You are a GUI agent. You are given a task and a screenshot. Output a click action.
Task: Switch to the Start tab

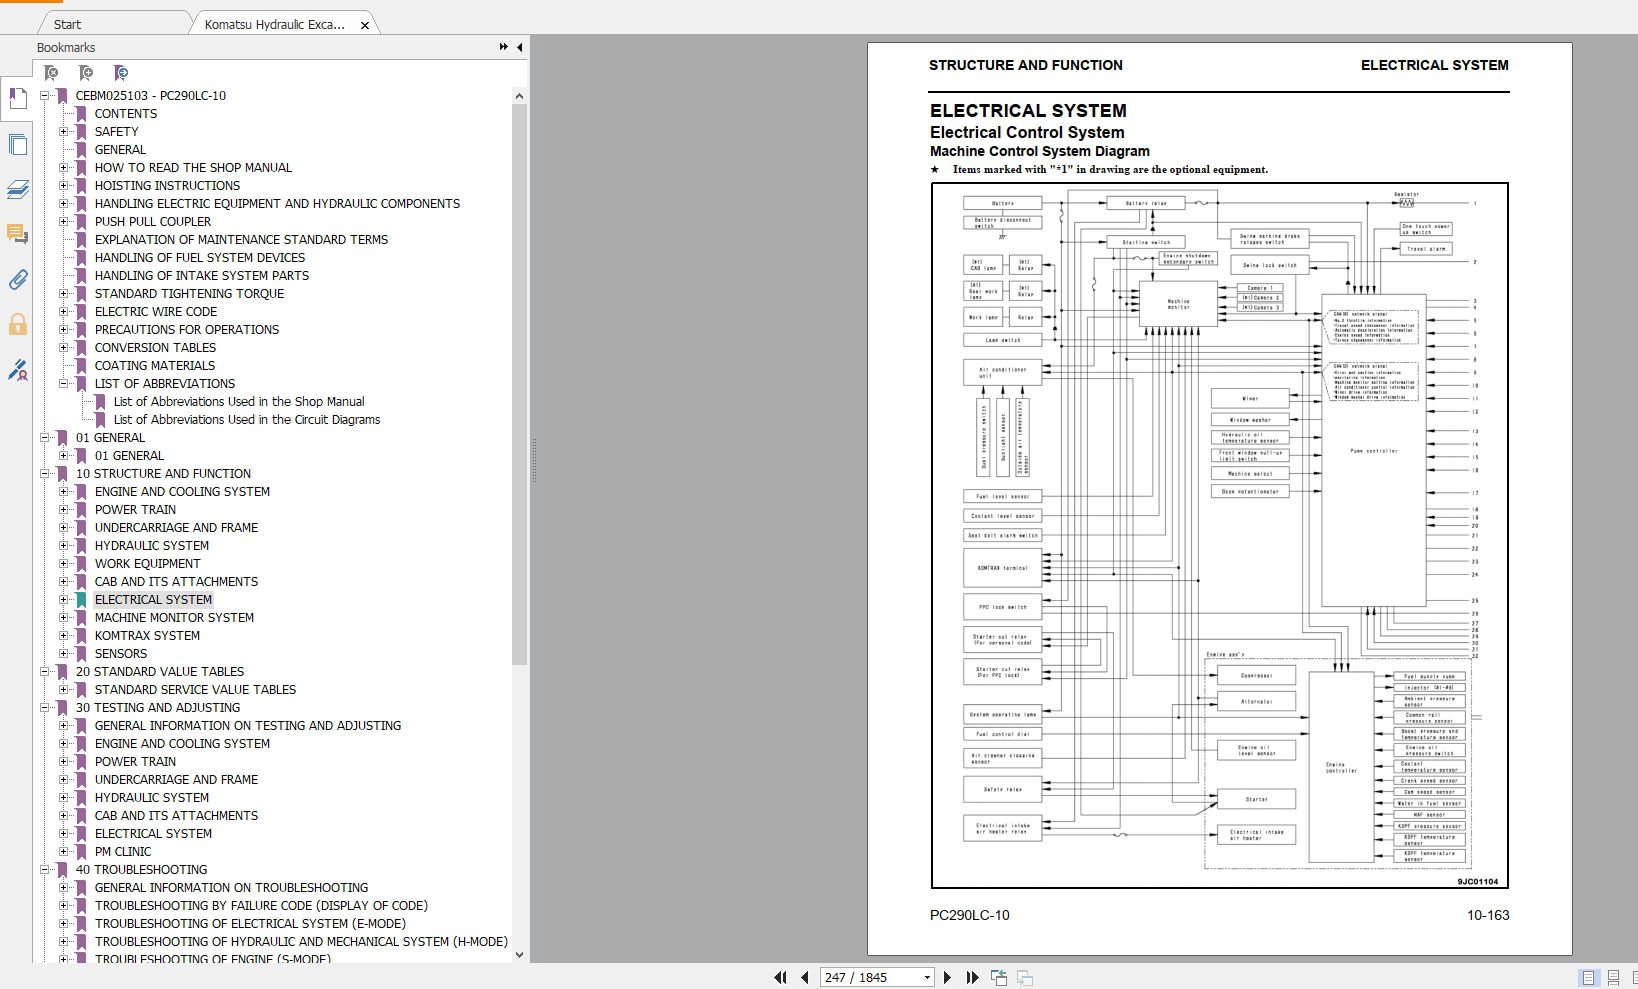tap(68, 24)
